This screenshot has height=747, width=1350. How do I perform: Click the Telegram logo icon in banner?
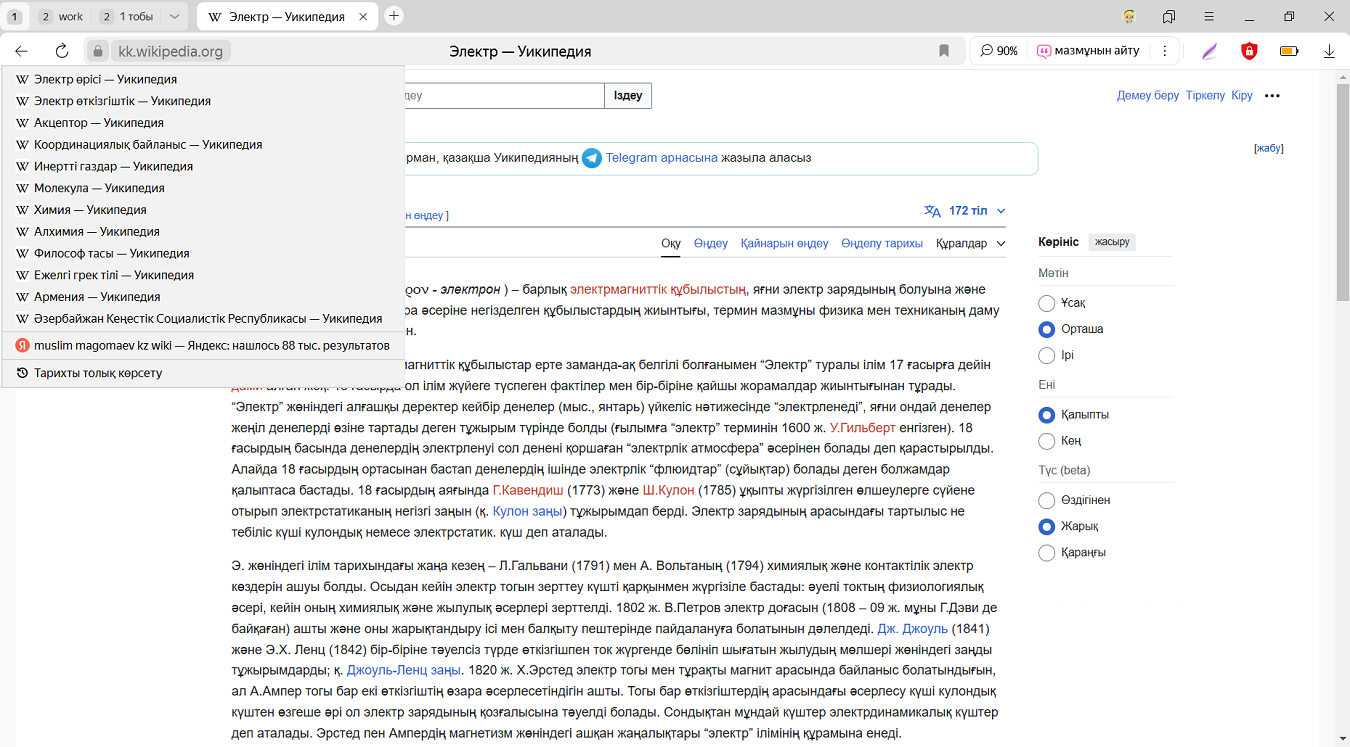click(592, 158)
